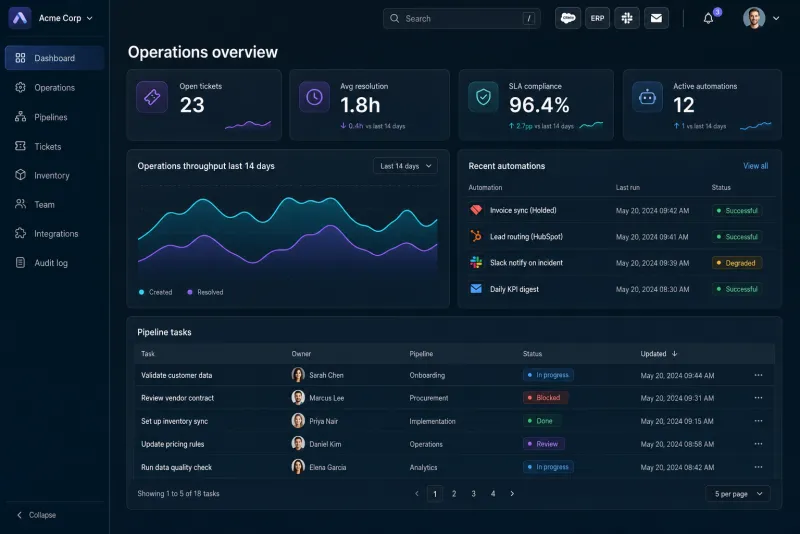Open more options for Review vendor contract
Viewport: 800px width, 534px height.
[x=758, y=398]
